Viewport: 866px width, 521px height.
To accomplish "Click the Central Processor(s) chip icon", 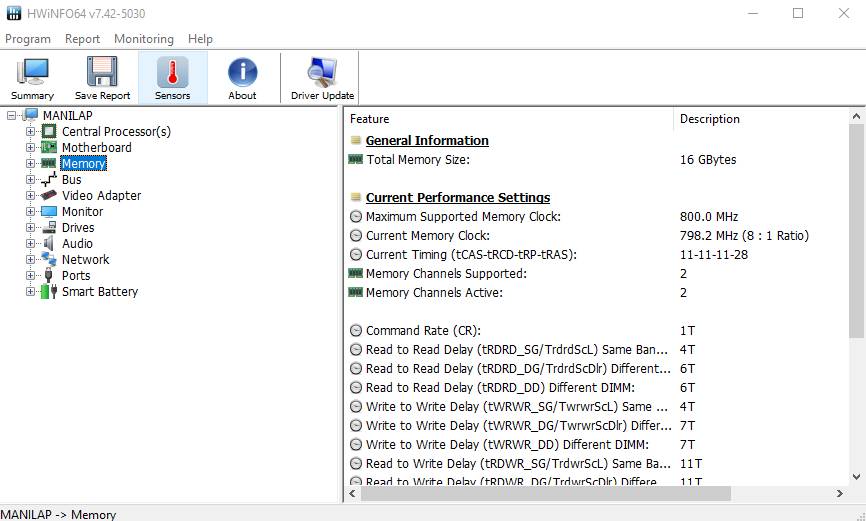I will click(x=49, y=131).
